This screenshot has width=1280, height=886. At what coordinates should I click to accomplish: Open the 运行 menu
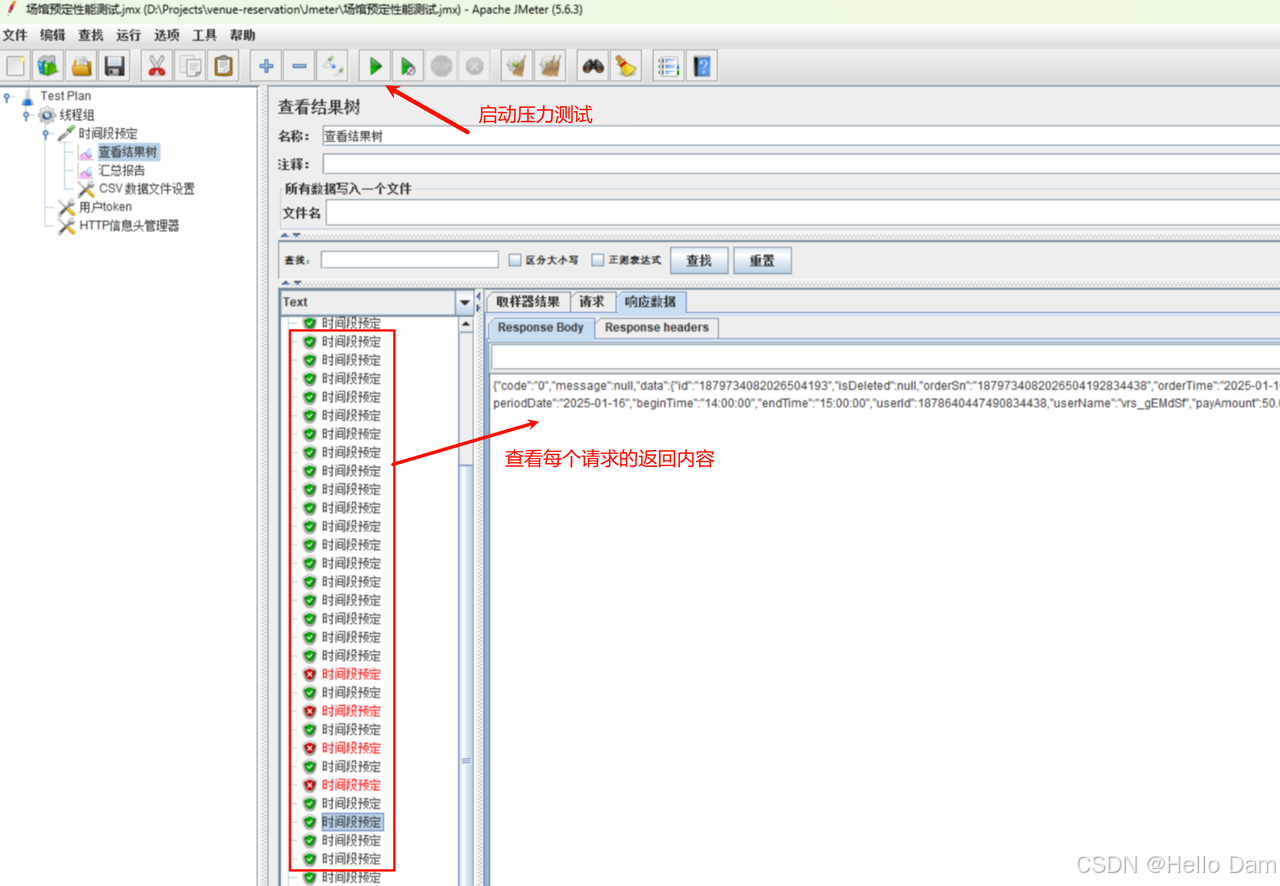point(128,35)
